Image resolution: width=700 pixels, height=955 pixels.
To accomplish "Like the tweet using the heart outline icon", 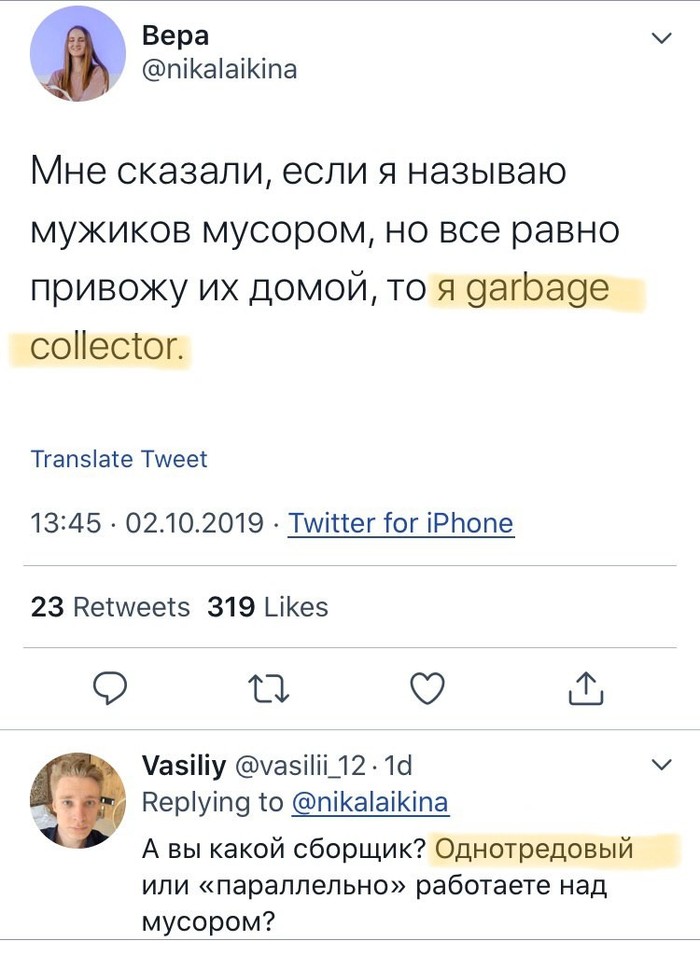I will click(428, 688).
